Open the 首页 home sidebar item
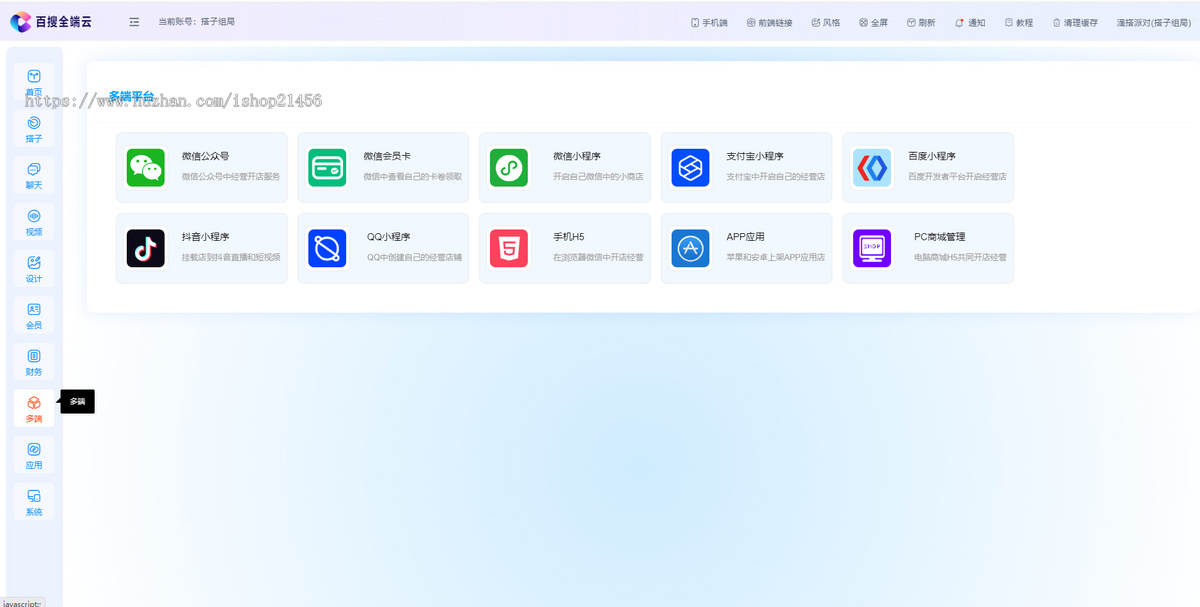 [x=34, y=82]
